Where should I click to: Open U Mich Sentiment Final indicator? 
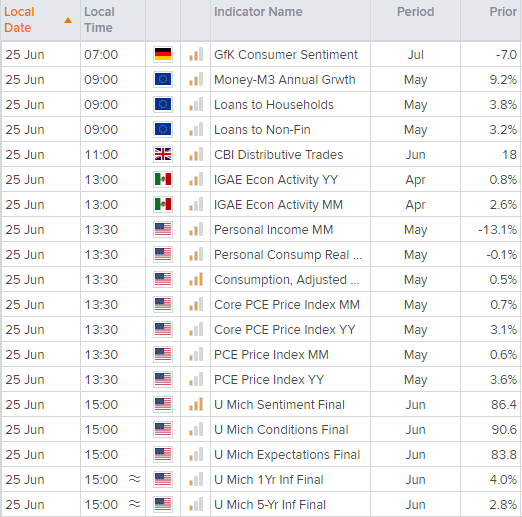coord(279,405)
